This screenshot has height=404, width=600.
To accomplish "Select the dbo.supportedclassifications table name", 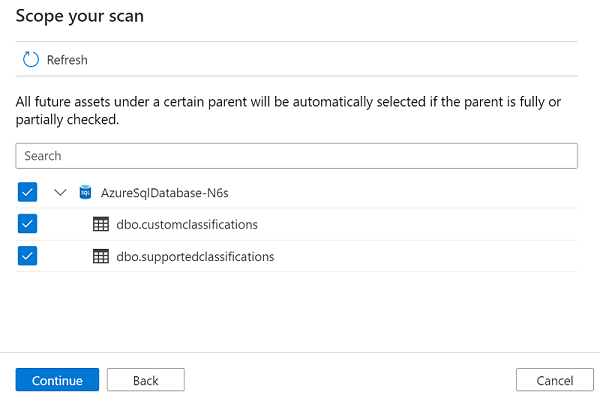I will pos(195,256).
